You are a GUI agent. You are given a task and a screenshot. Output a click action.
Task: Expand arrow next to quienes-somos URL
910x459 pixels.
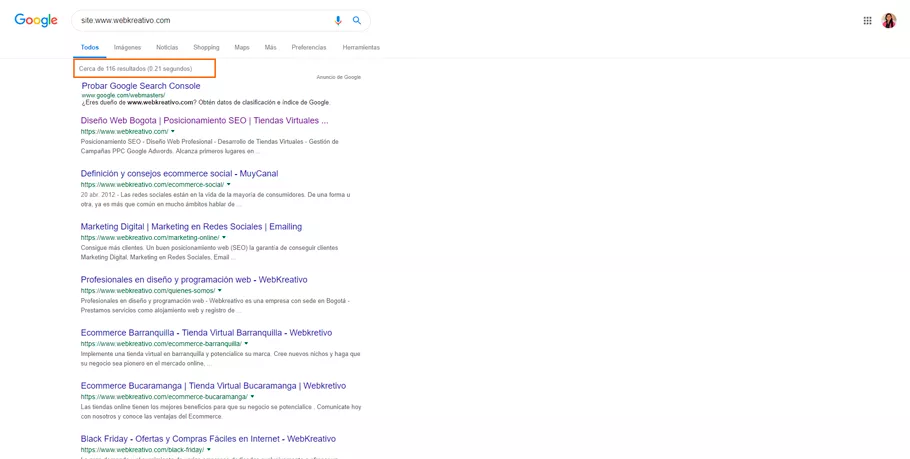(220, 291)
